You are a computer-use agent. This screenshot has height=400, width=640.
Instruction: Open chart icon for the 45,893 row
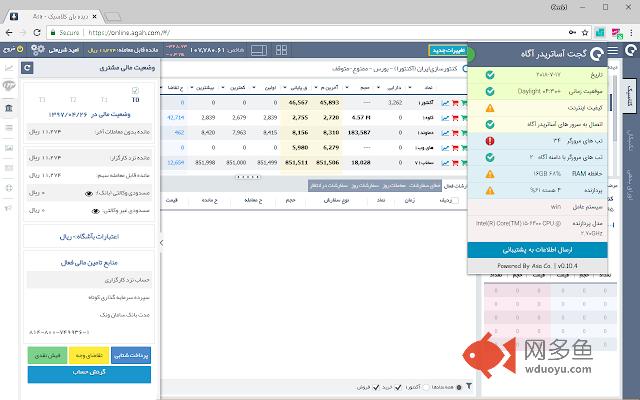pyautogui.click(x=445, y=103)
